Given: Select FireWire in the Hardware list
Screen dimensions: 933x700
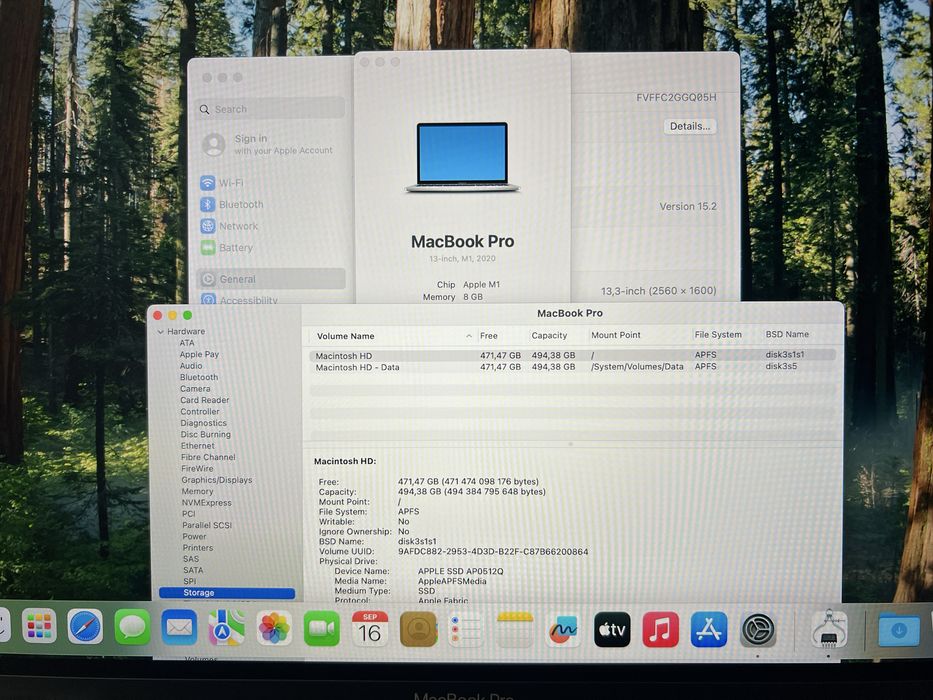Looking at the screenshot, I should [x=197, y=468].
